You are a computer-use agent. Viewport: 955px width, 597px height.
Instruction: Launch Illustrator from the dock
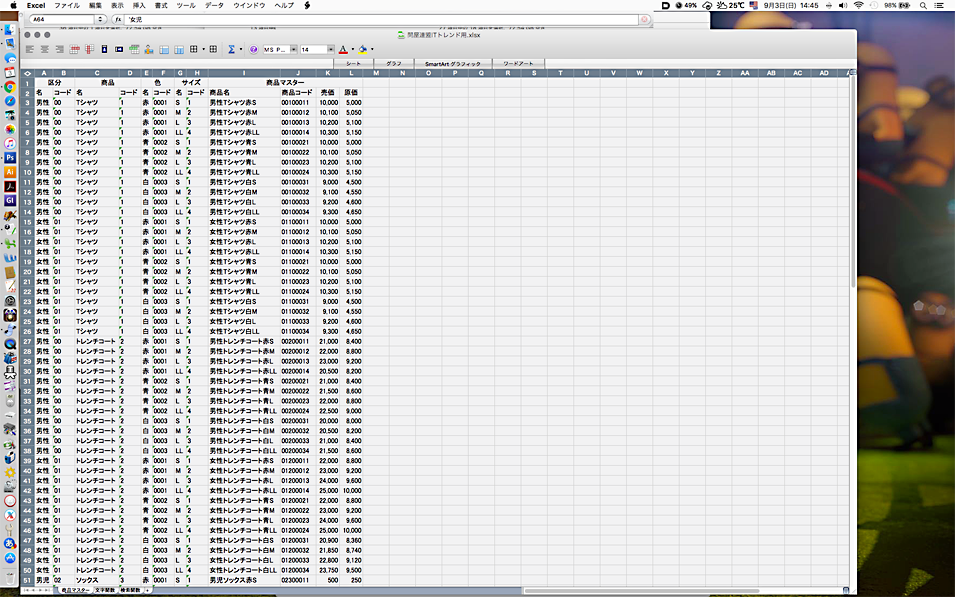tap(10, 172)
